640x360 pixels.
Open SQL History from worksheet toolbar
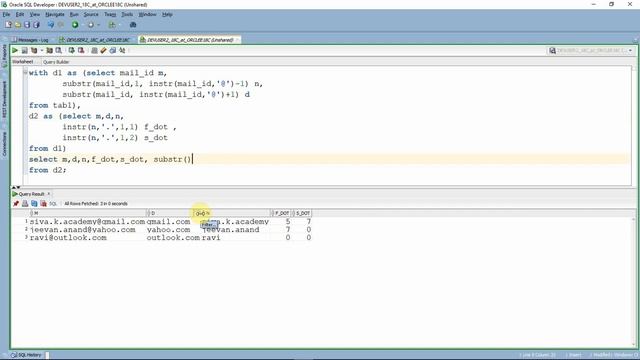113,51
